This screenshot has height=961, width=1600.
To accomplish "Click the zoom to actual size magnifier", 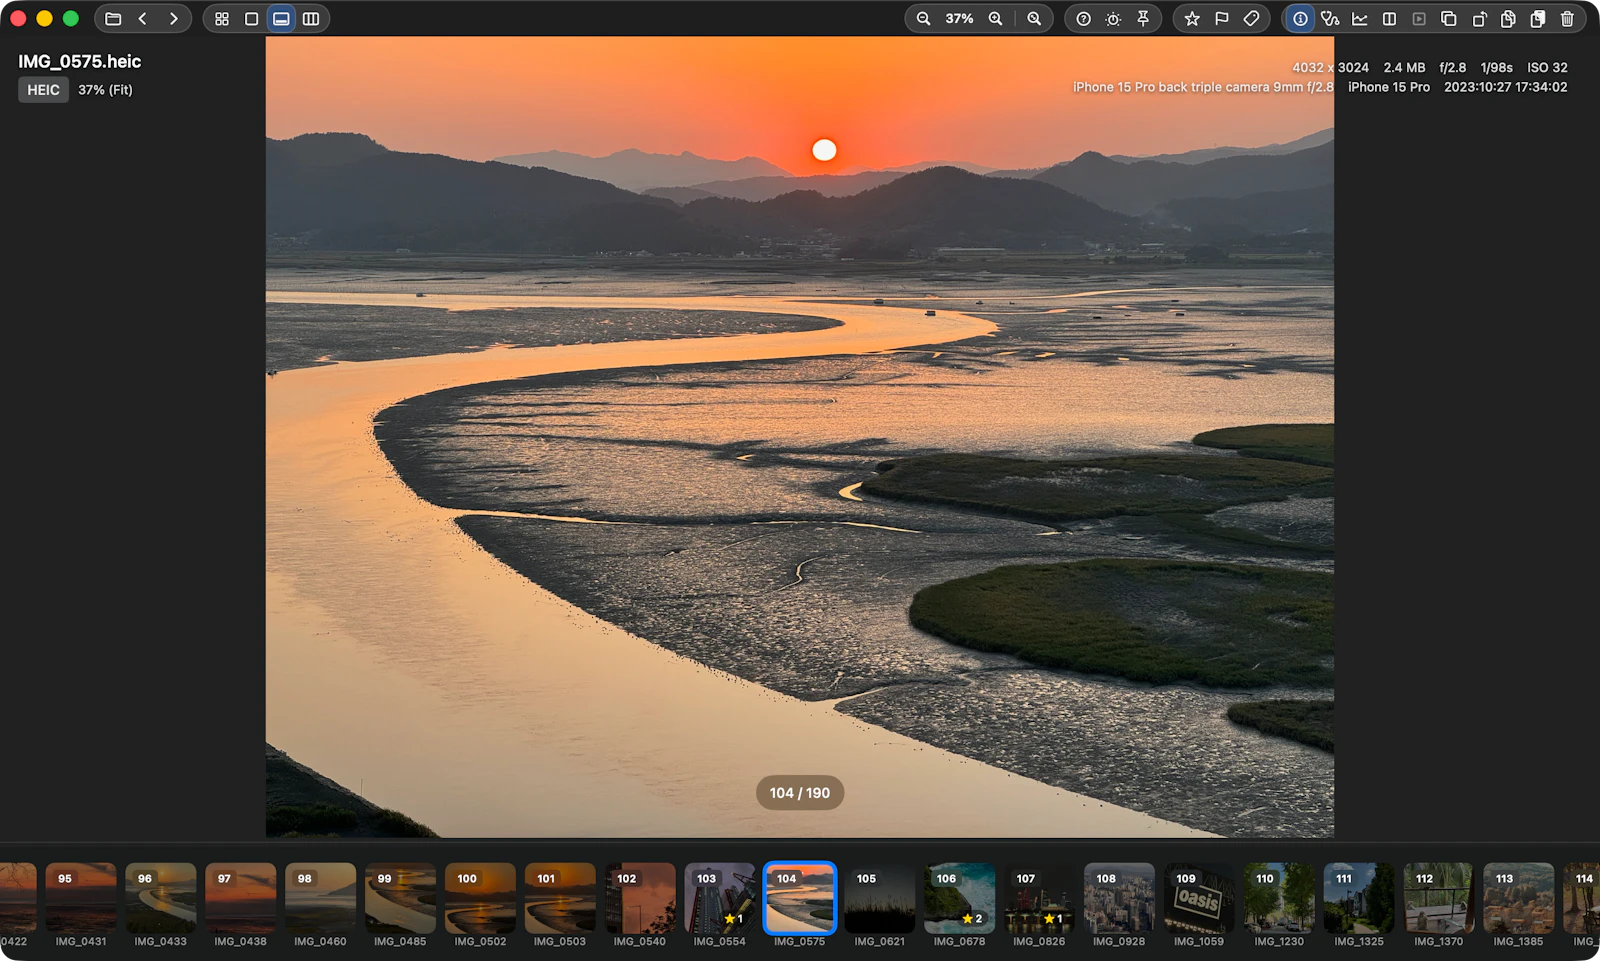I will point(1035,19).
